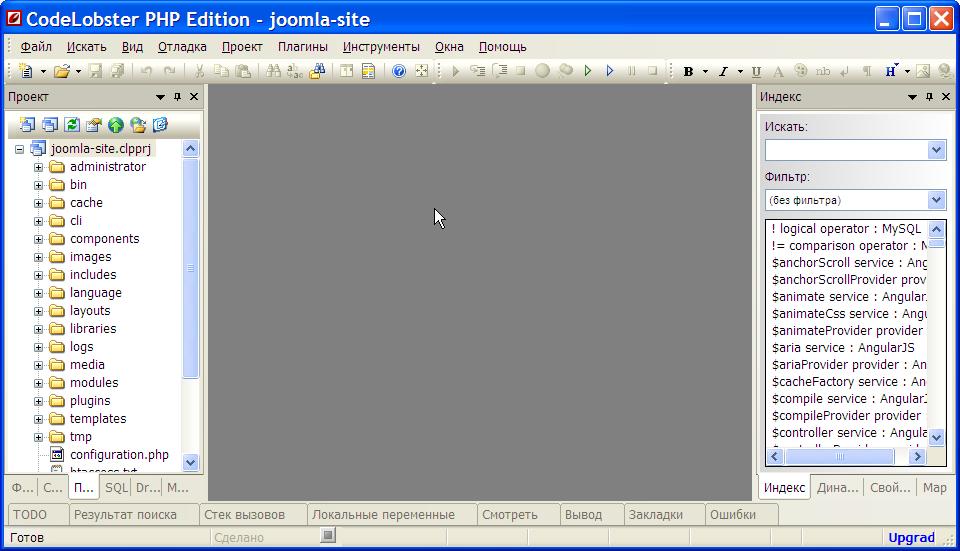Click the full screen arrows icon
960x551 pixels.
[x=422, y=71]
